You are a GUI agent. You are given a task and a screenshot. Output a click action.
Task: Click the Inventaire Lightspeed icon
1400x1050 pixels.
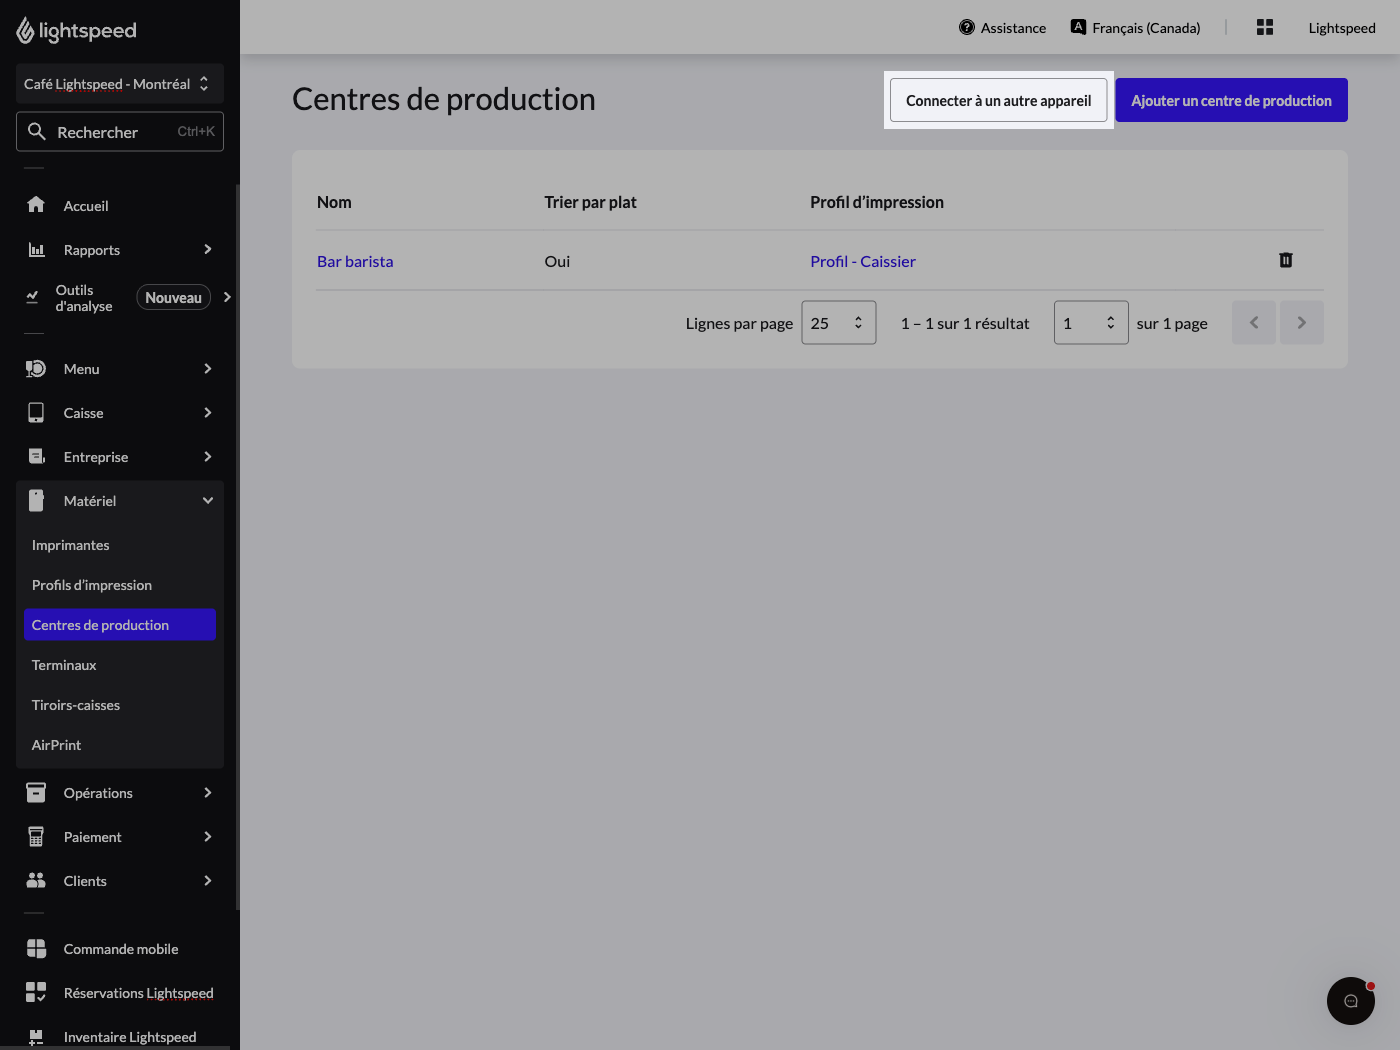click(x=36, y=1037)
